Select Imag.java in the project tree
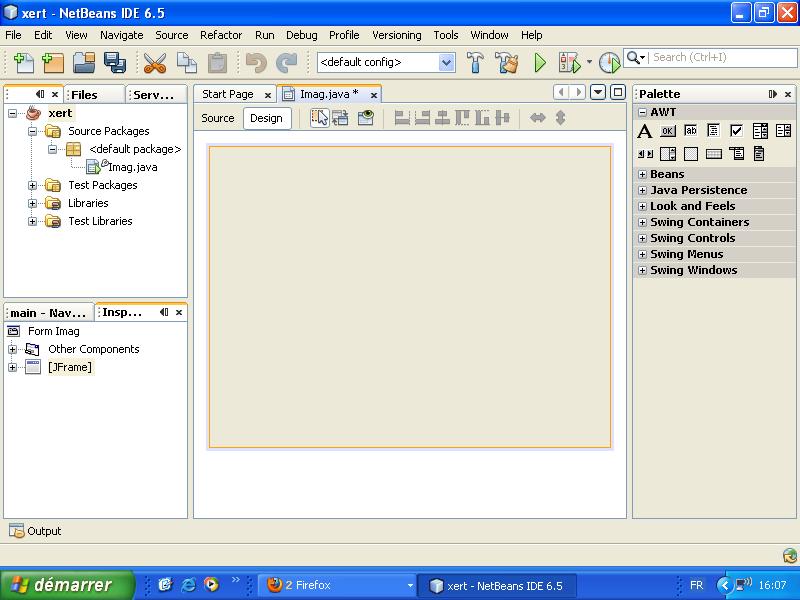This screenshot has width=800, height=600. (133, 167)
